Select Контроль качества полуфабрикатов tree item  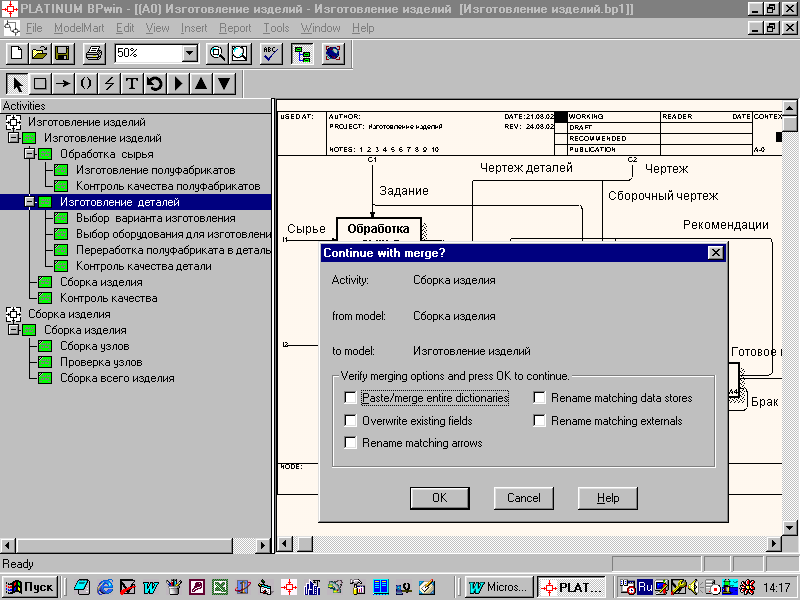pyautogui.click(x=168, y=186)
